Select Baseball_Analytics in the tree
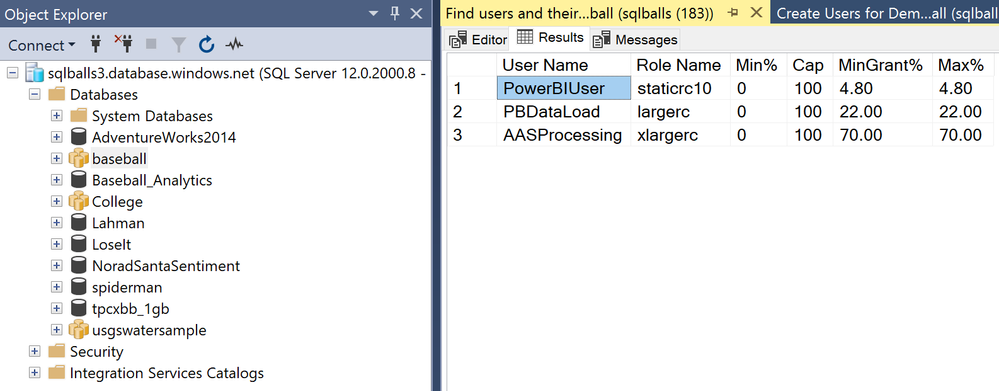Screen dimensions: 999x391 click(152, 180)
